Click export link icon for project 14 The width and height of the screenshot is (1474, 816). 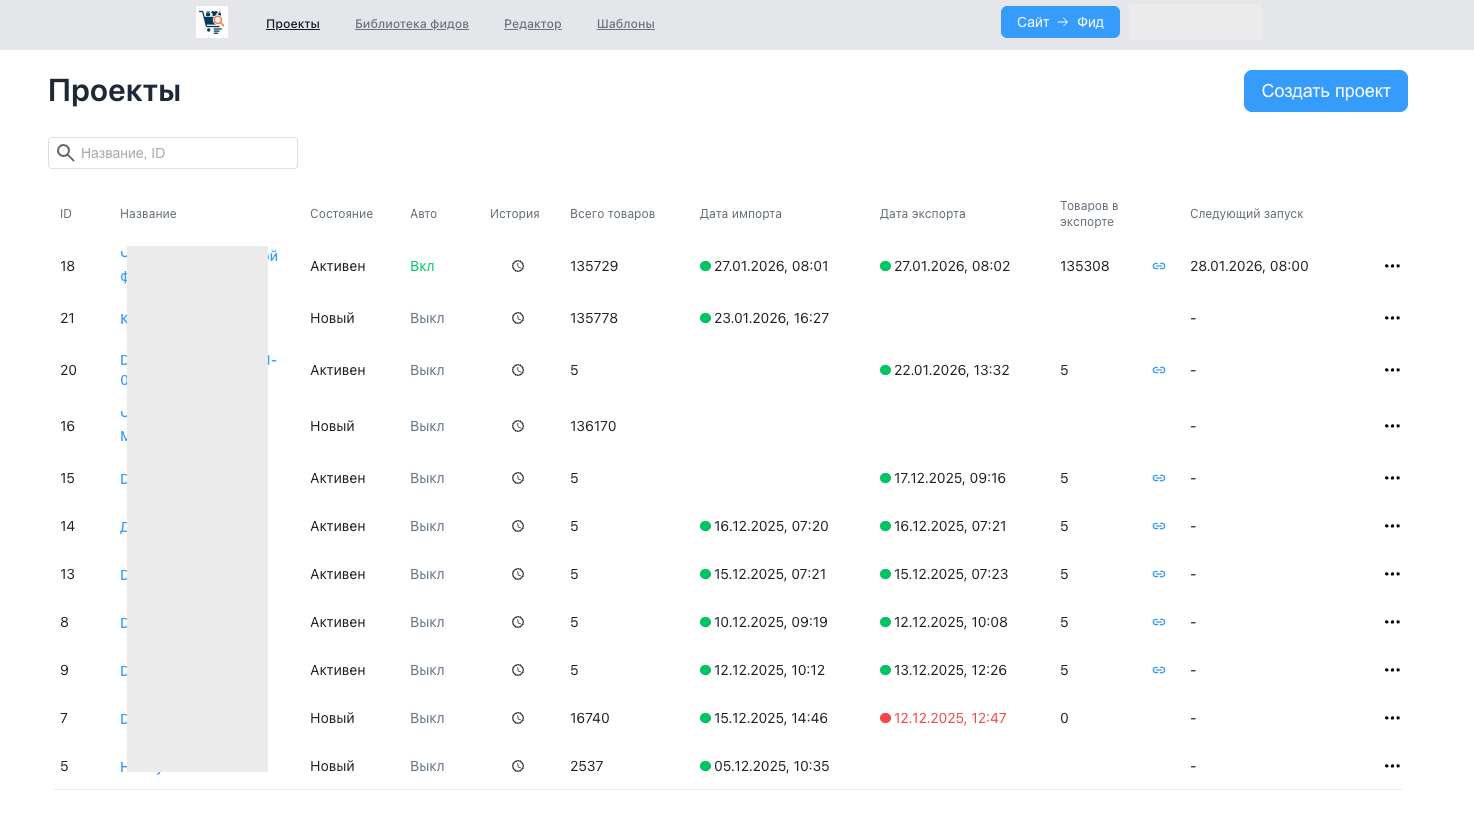[1159, 526]
